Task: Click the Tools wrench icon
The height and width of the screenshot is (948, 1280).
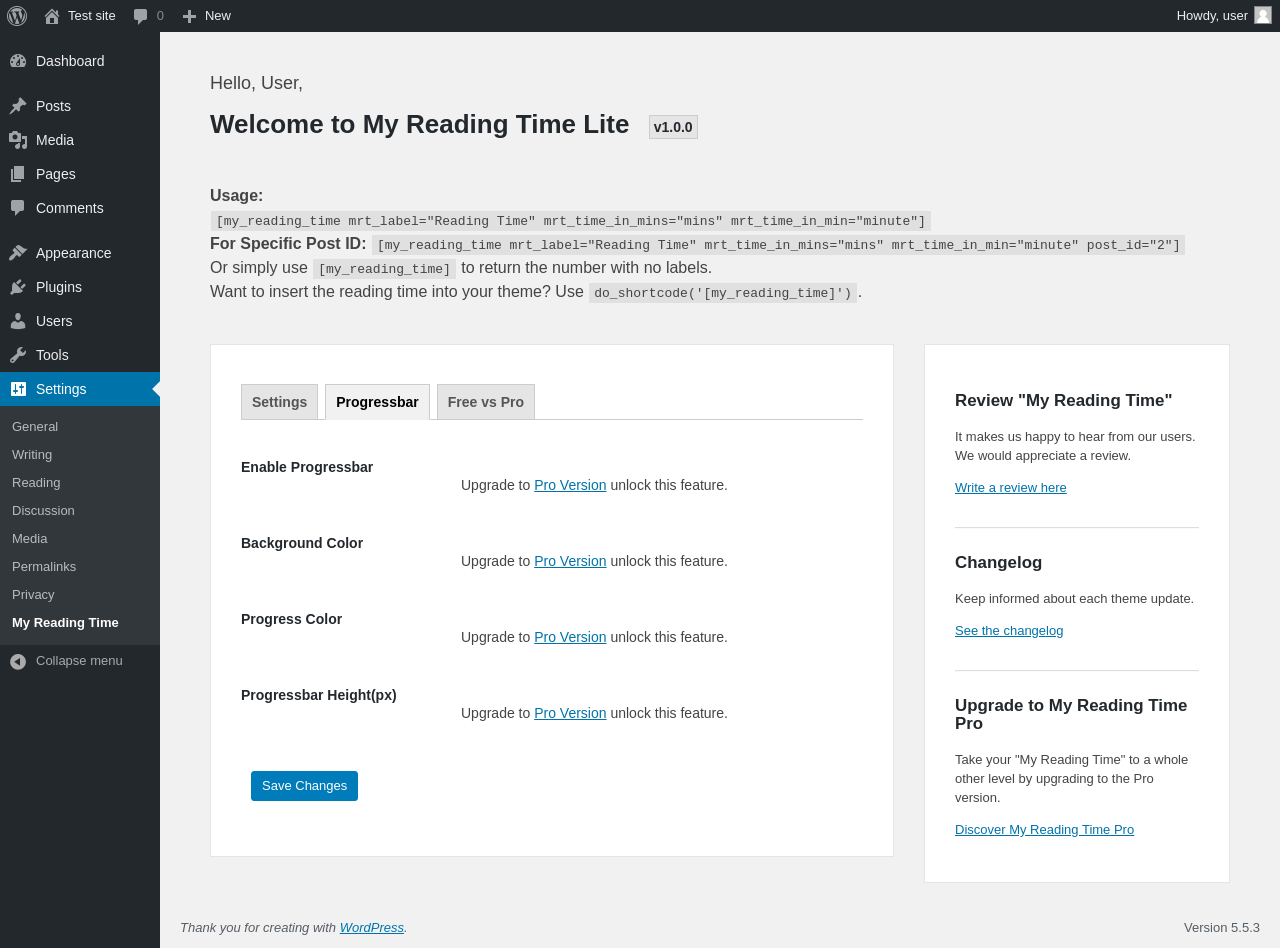Action: pos(18,355)
